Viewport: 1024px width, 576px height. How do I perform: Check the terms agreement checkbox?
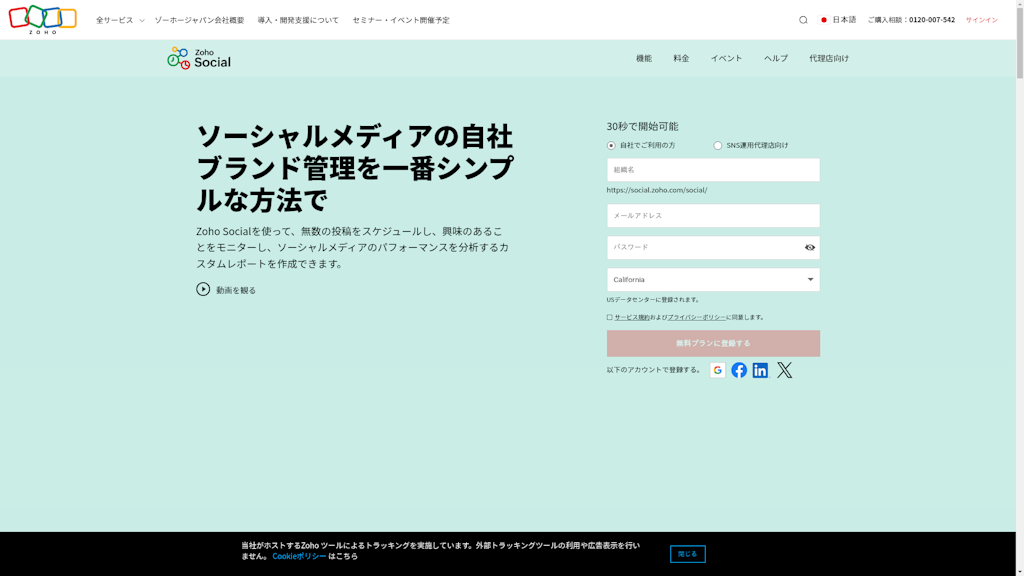pyautogui.click(x=609, y=317)
